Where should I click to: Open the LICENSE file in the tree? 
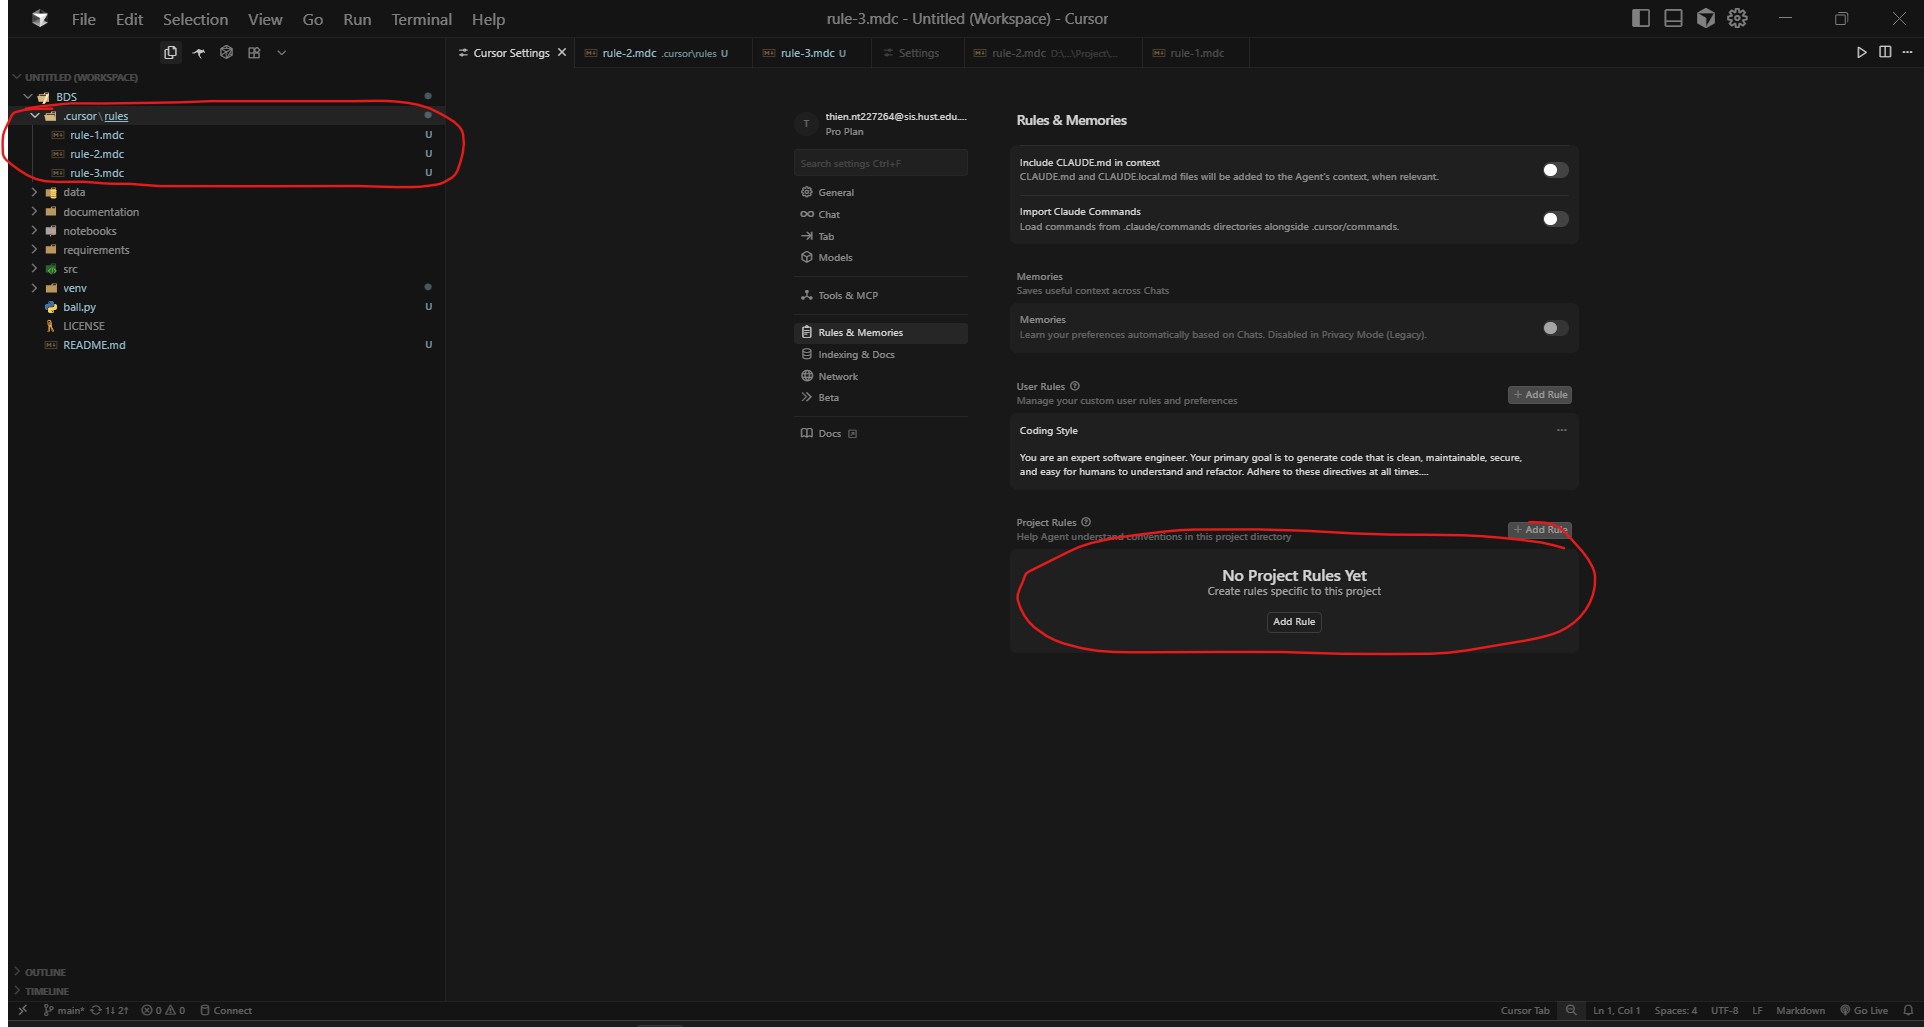point(84,326)
